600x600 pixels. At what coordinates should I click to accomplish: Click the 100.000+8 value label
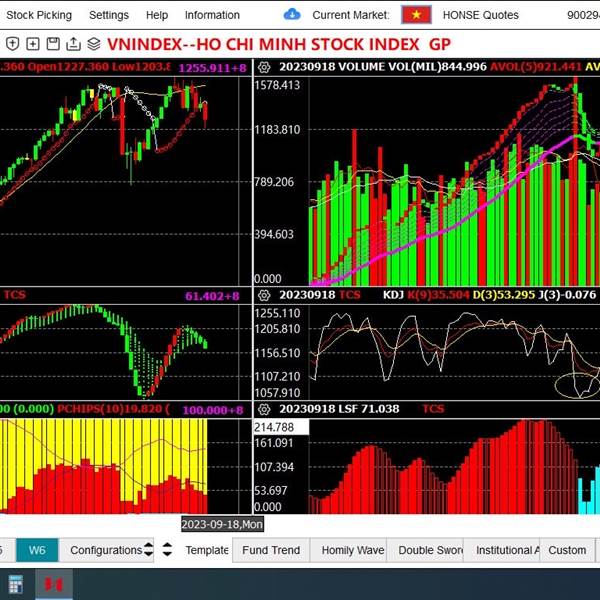pos(213,410)
